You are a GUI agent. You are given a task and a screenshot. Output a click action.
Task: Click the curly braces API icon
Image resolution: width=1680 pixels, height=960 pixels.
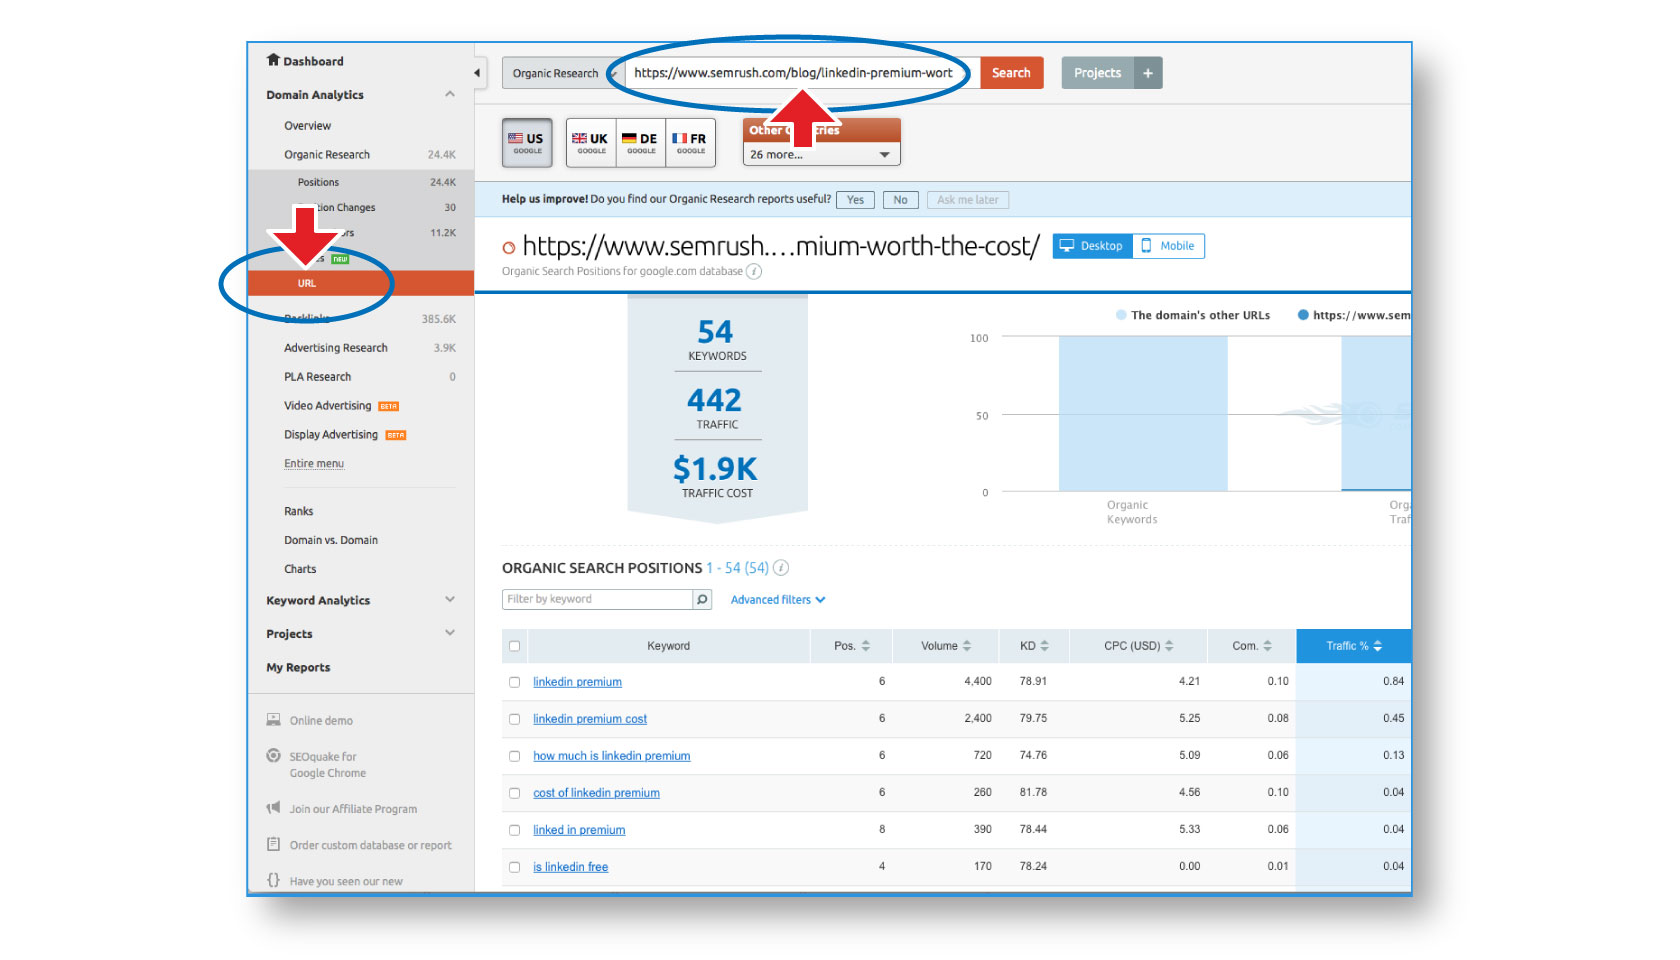click(x=273, y=880)
